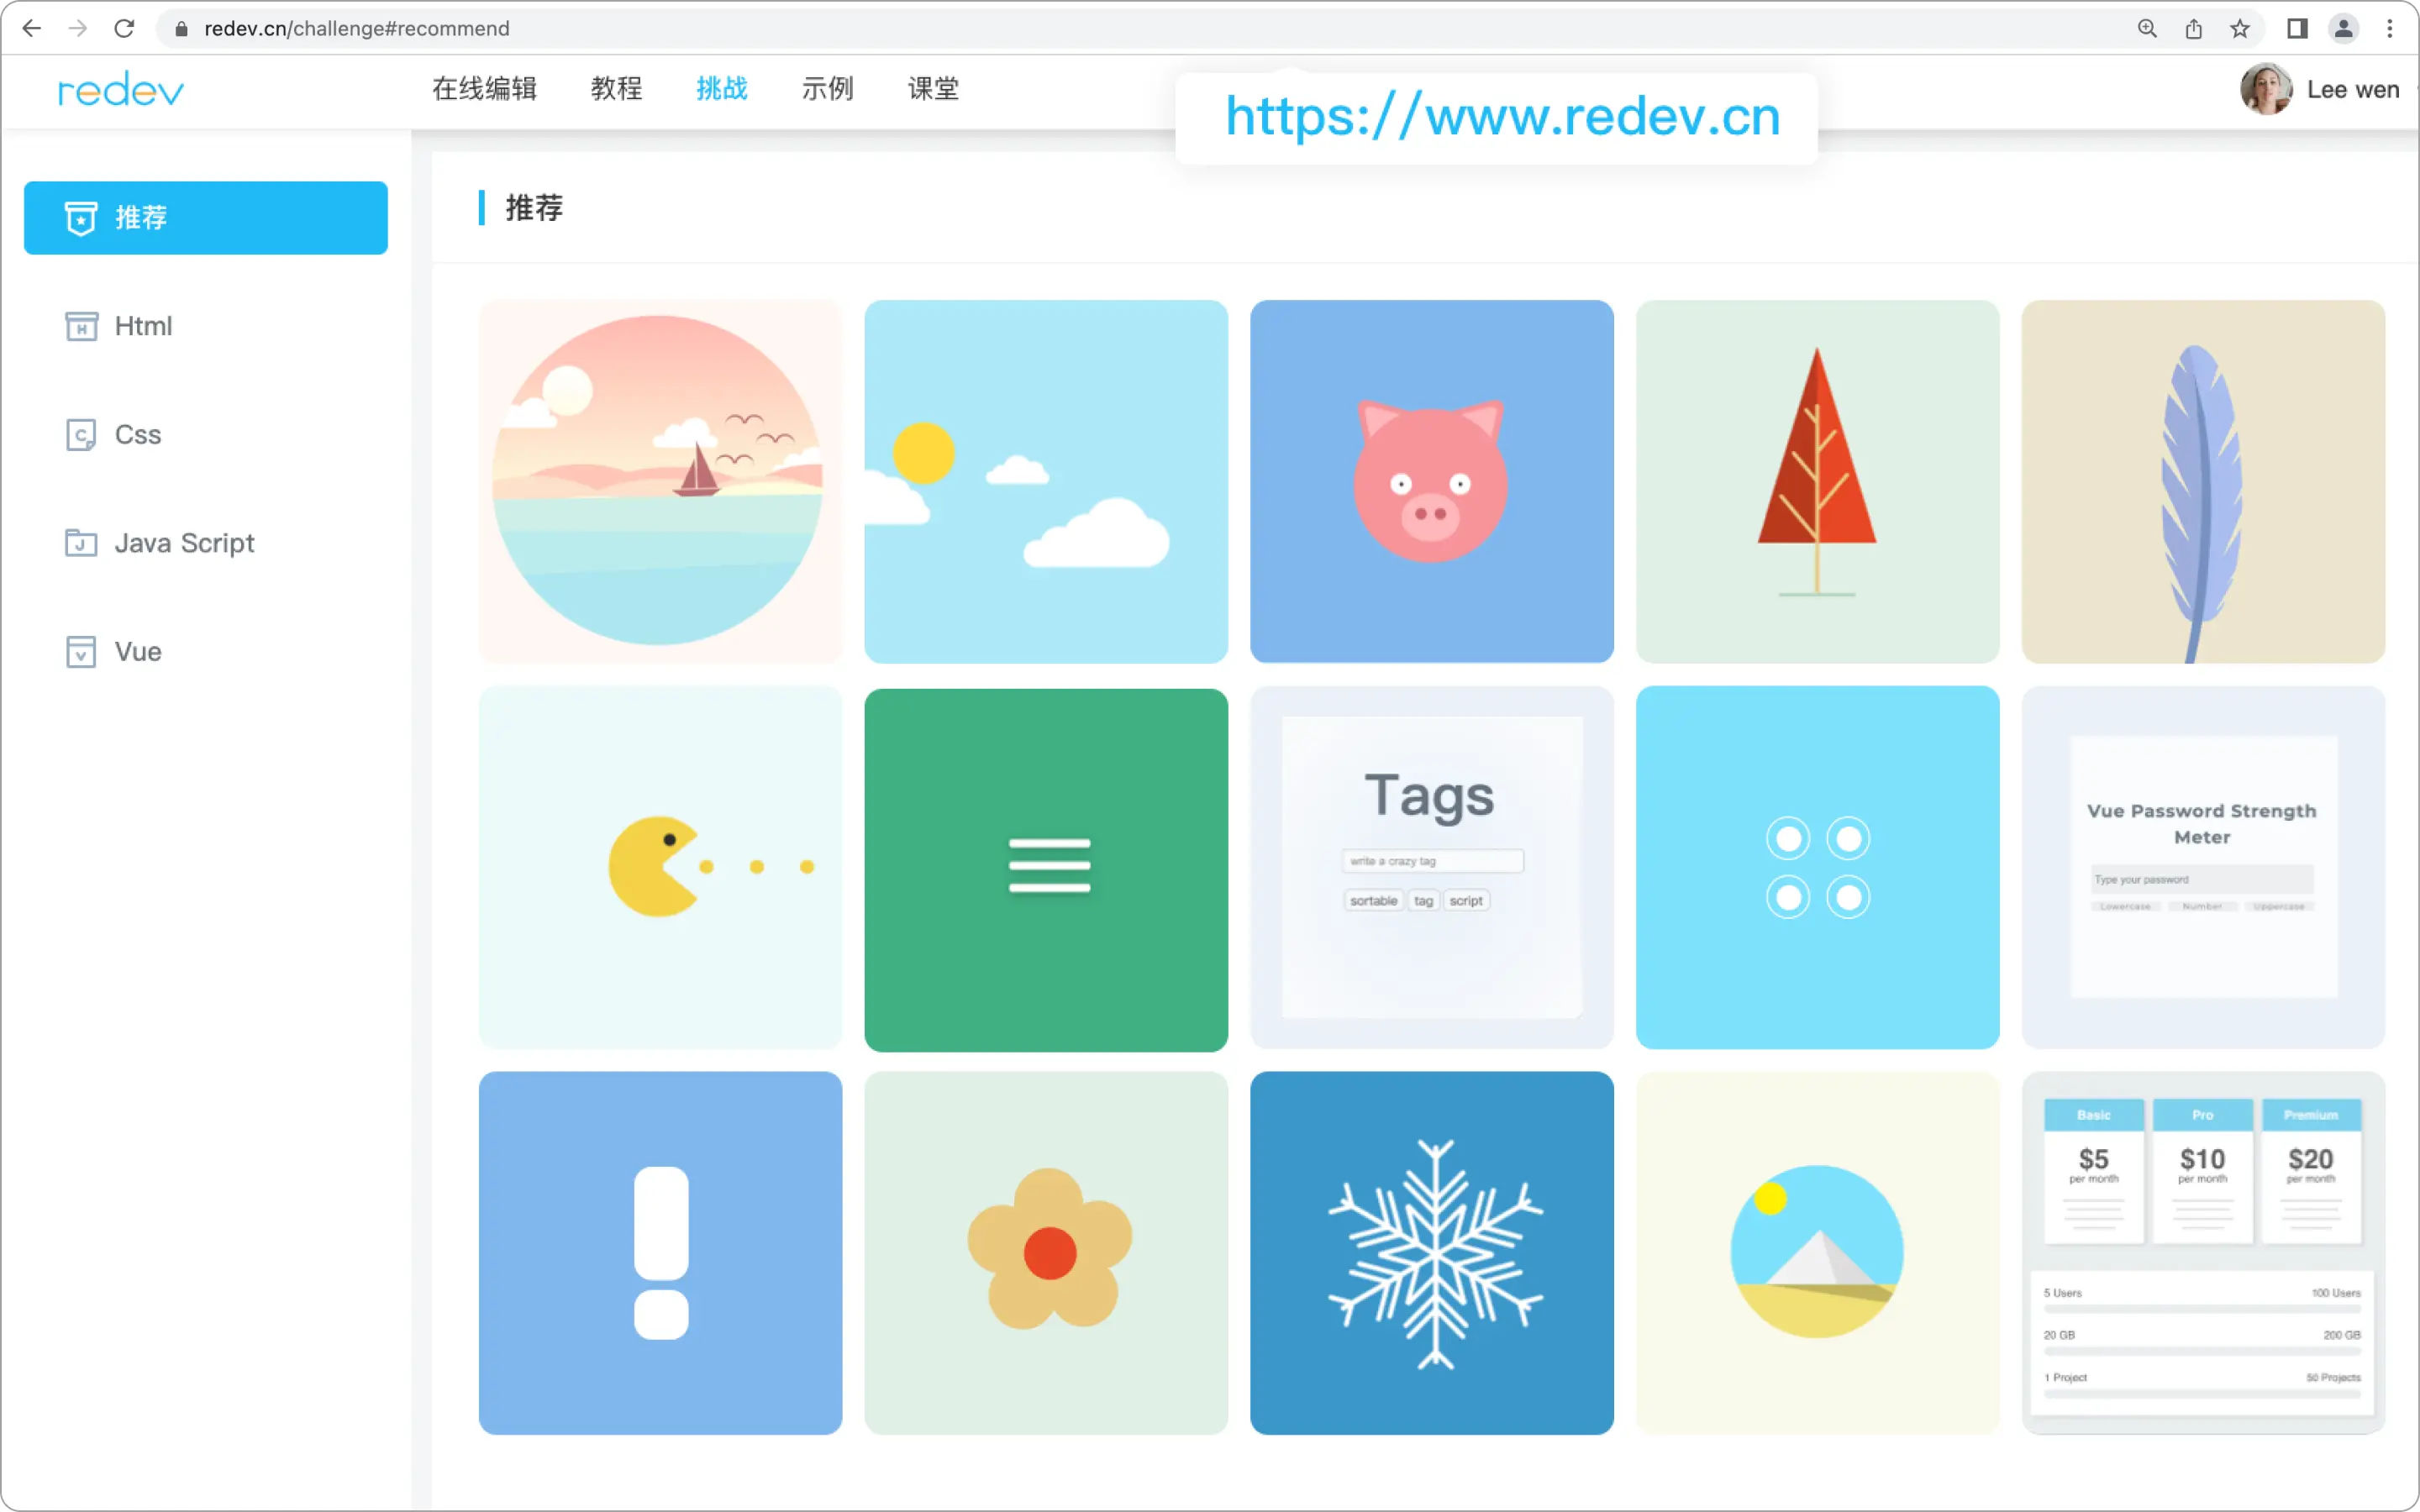Bookmark this page with star icon
The width and height of the screenshot is (2420, 1512).
click(x=2240, y=28)
